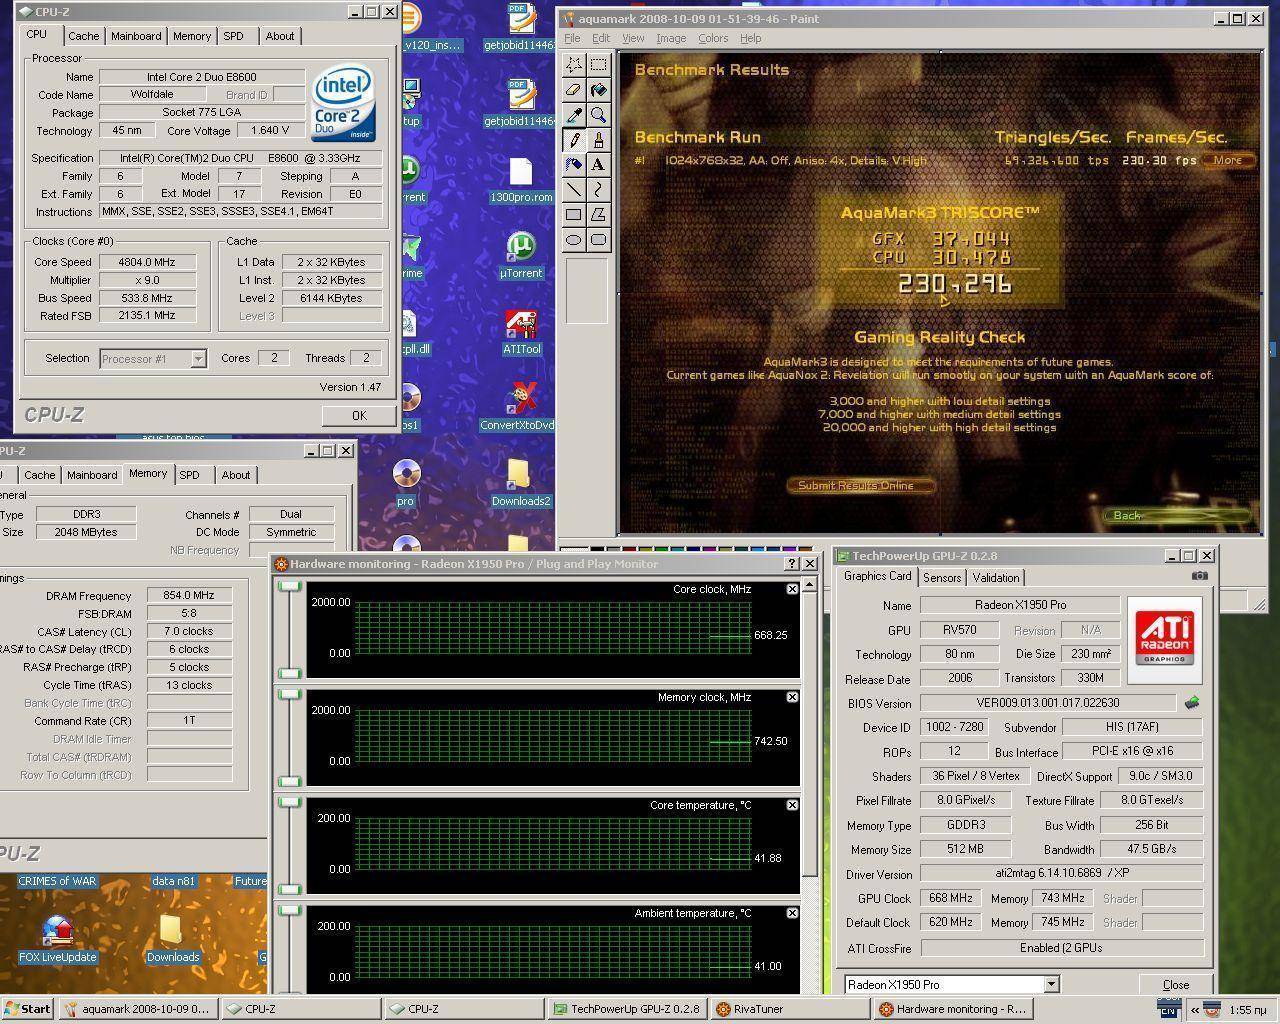Screen dimensions: 1280x1024
Task: Click the ATI CrossFire Enabled status field
Action: 1062,948
